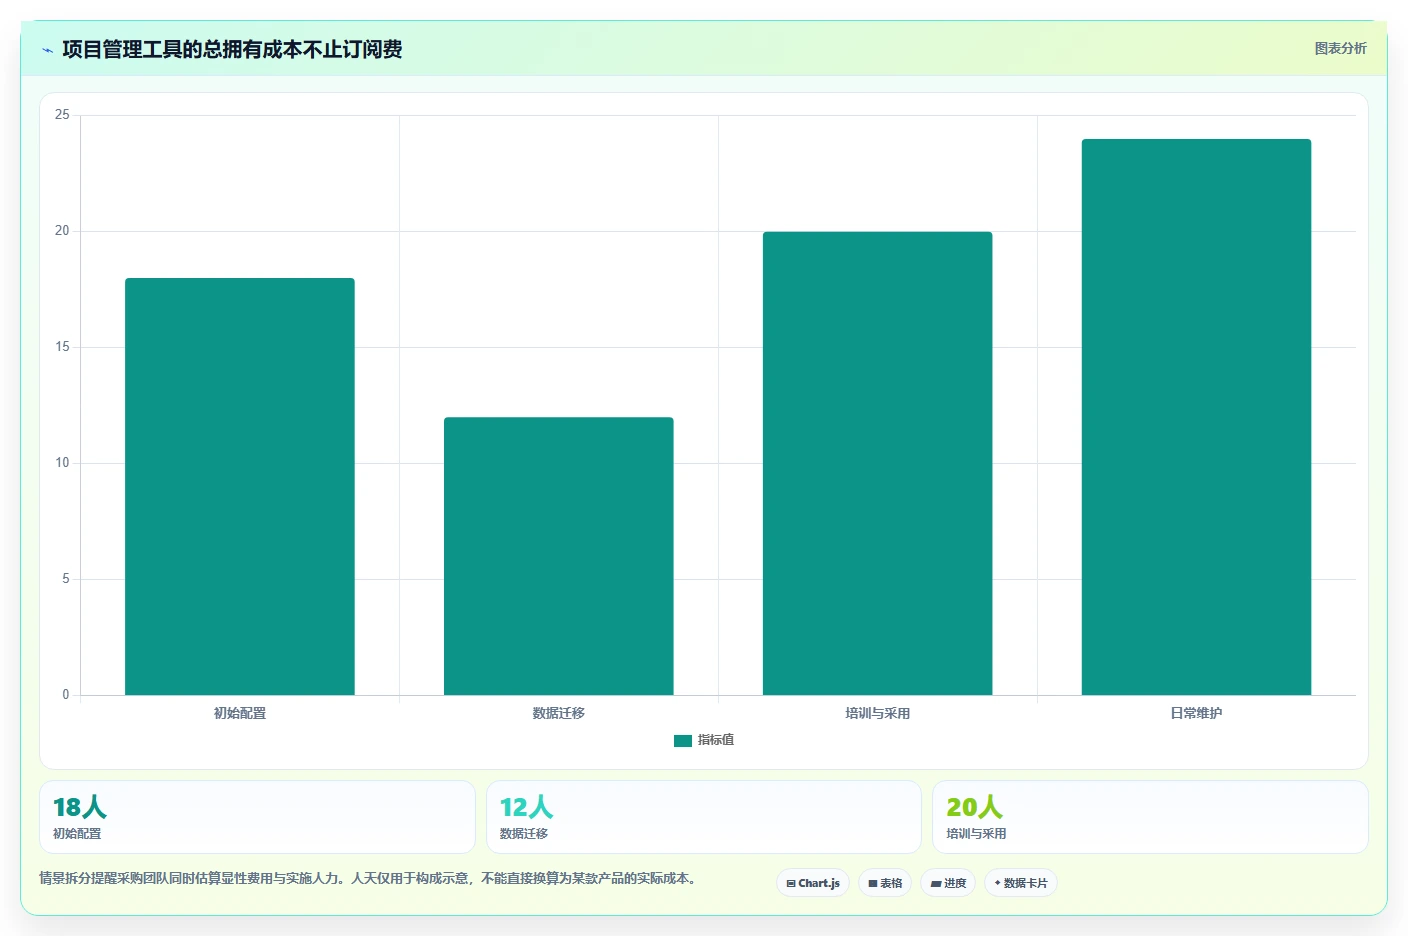
Task: Click the 培训与采用 bar in chart
Action: 878,463
